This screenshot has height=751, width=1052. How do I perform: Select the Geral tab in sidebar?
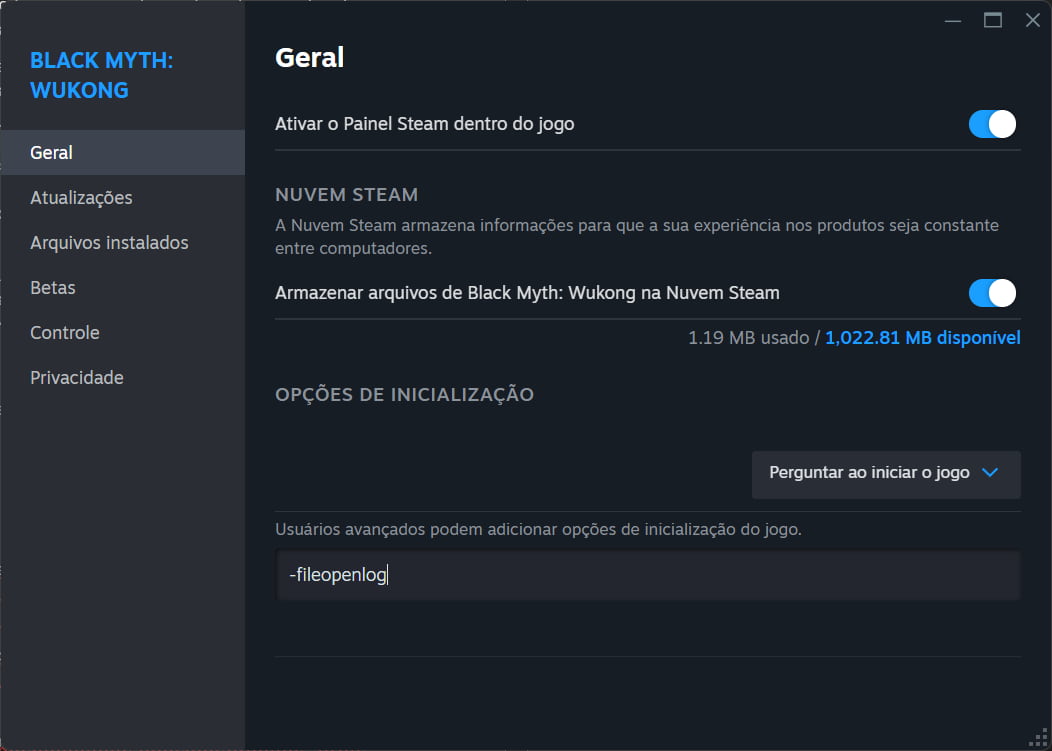(122, 152)
